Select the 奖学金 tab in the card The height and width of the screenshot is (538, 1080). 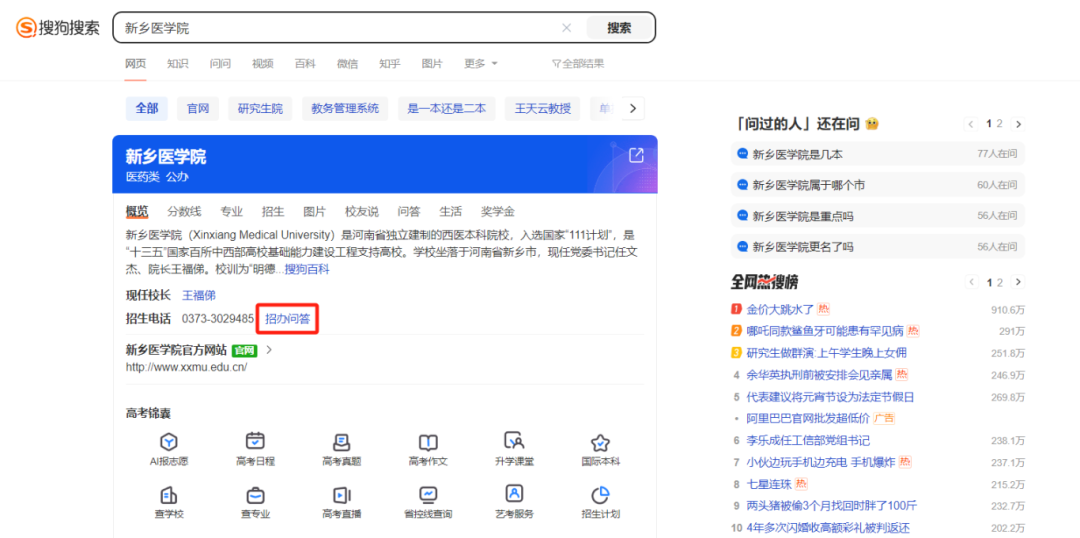coord(497,211)
